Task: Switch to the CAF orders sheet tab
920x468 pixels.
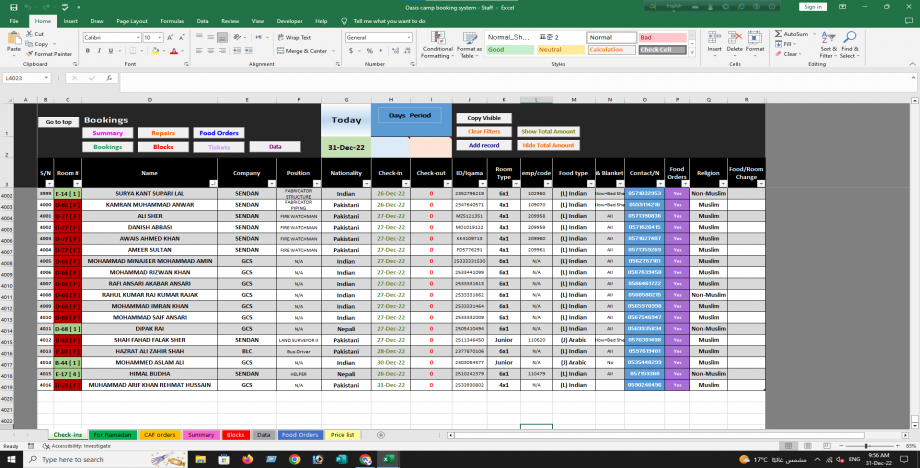Action: click(160, 435)
